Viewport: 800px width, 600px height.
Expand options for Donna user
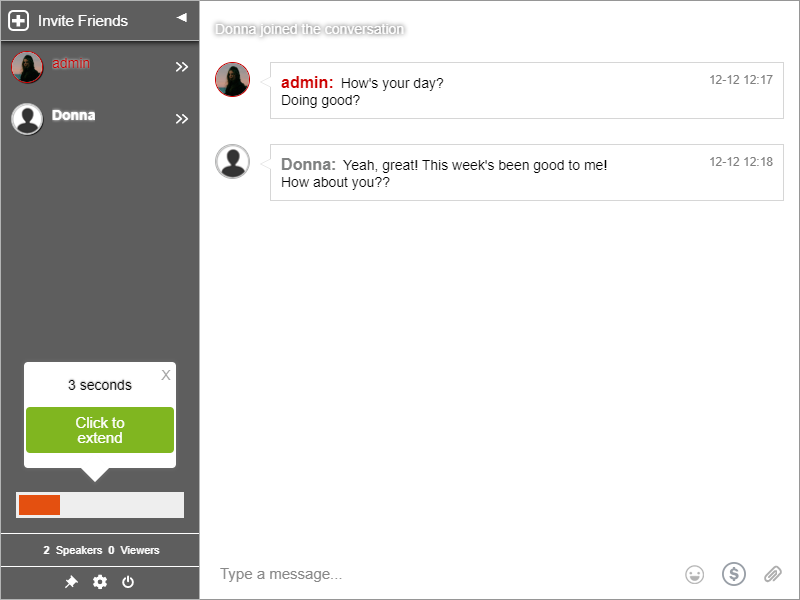pyautogui.click(x=182, y=119)
